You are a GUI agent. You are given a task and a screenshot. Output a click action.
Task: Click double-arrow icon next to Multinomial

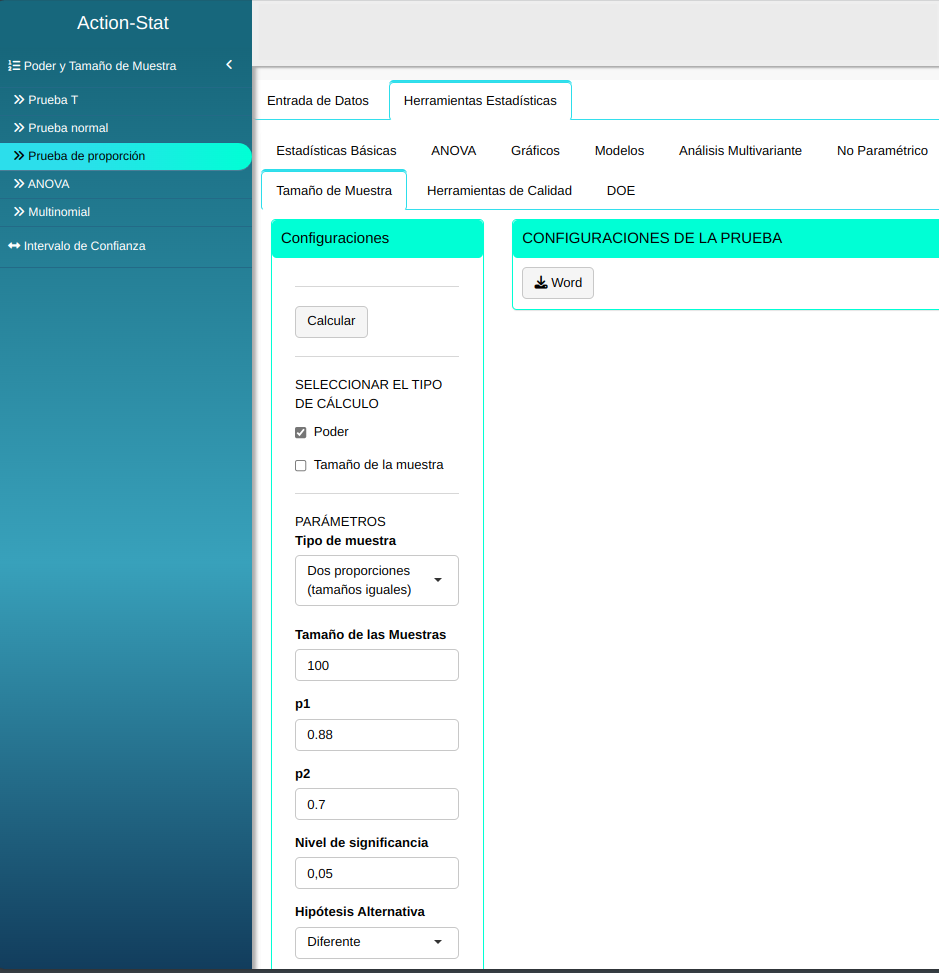point(19,212)
